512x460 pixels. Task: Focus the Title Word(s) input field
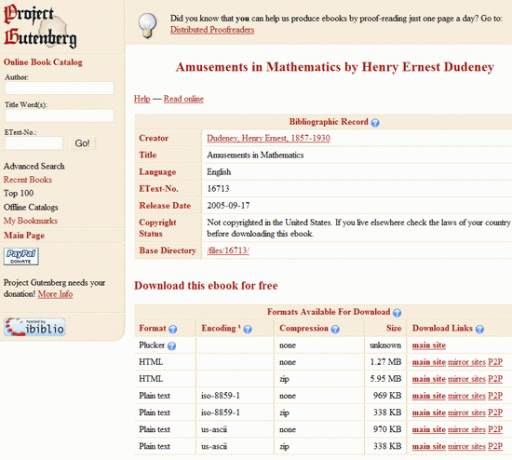click(59, 116)
